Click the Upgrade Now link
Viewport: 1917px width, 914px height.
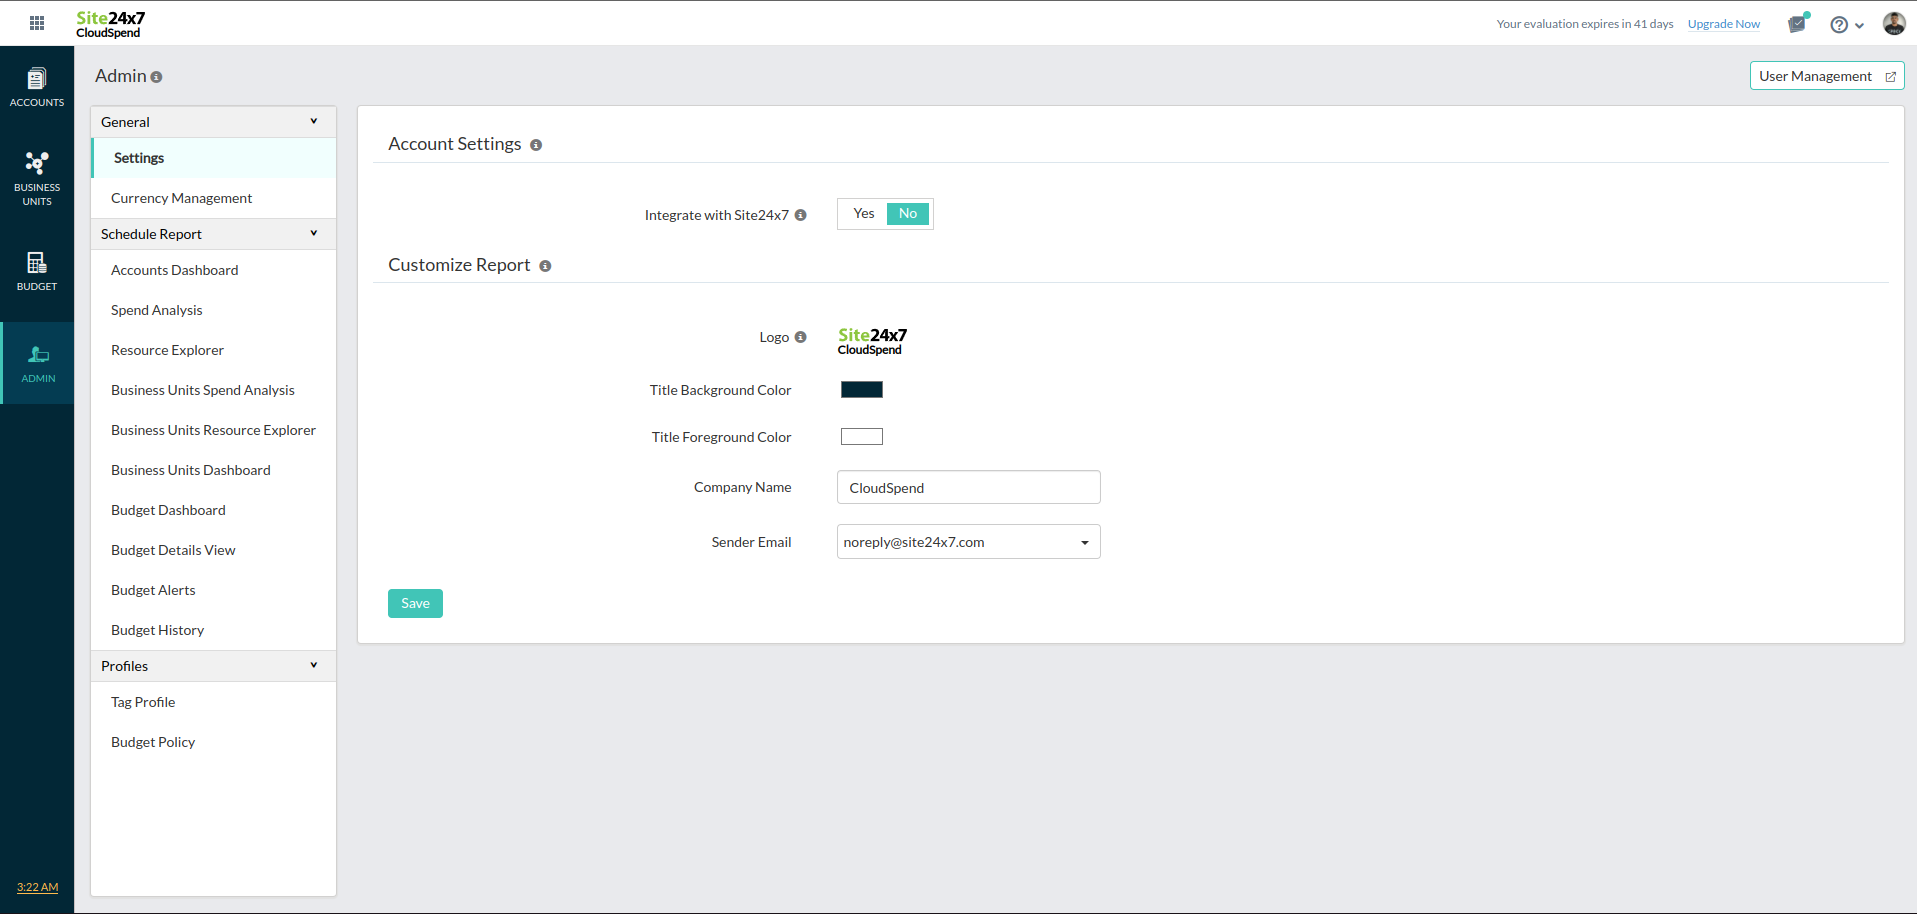tap(1724, 24)
